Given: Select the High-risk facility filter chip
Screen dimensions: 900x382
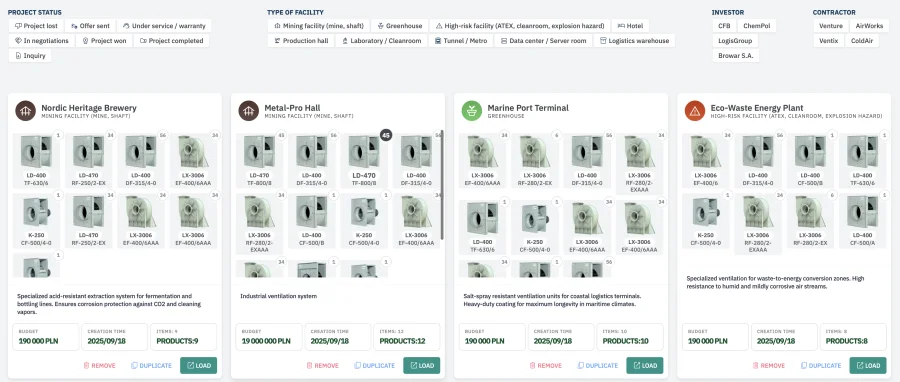Looking at the screenshot, I should coord(519,26).
